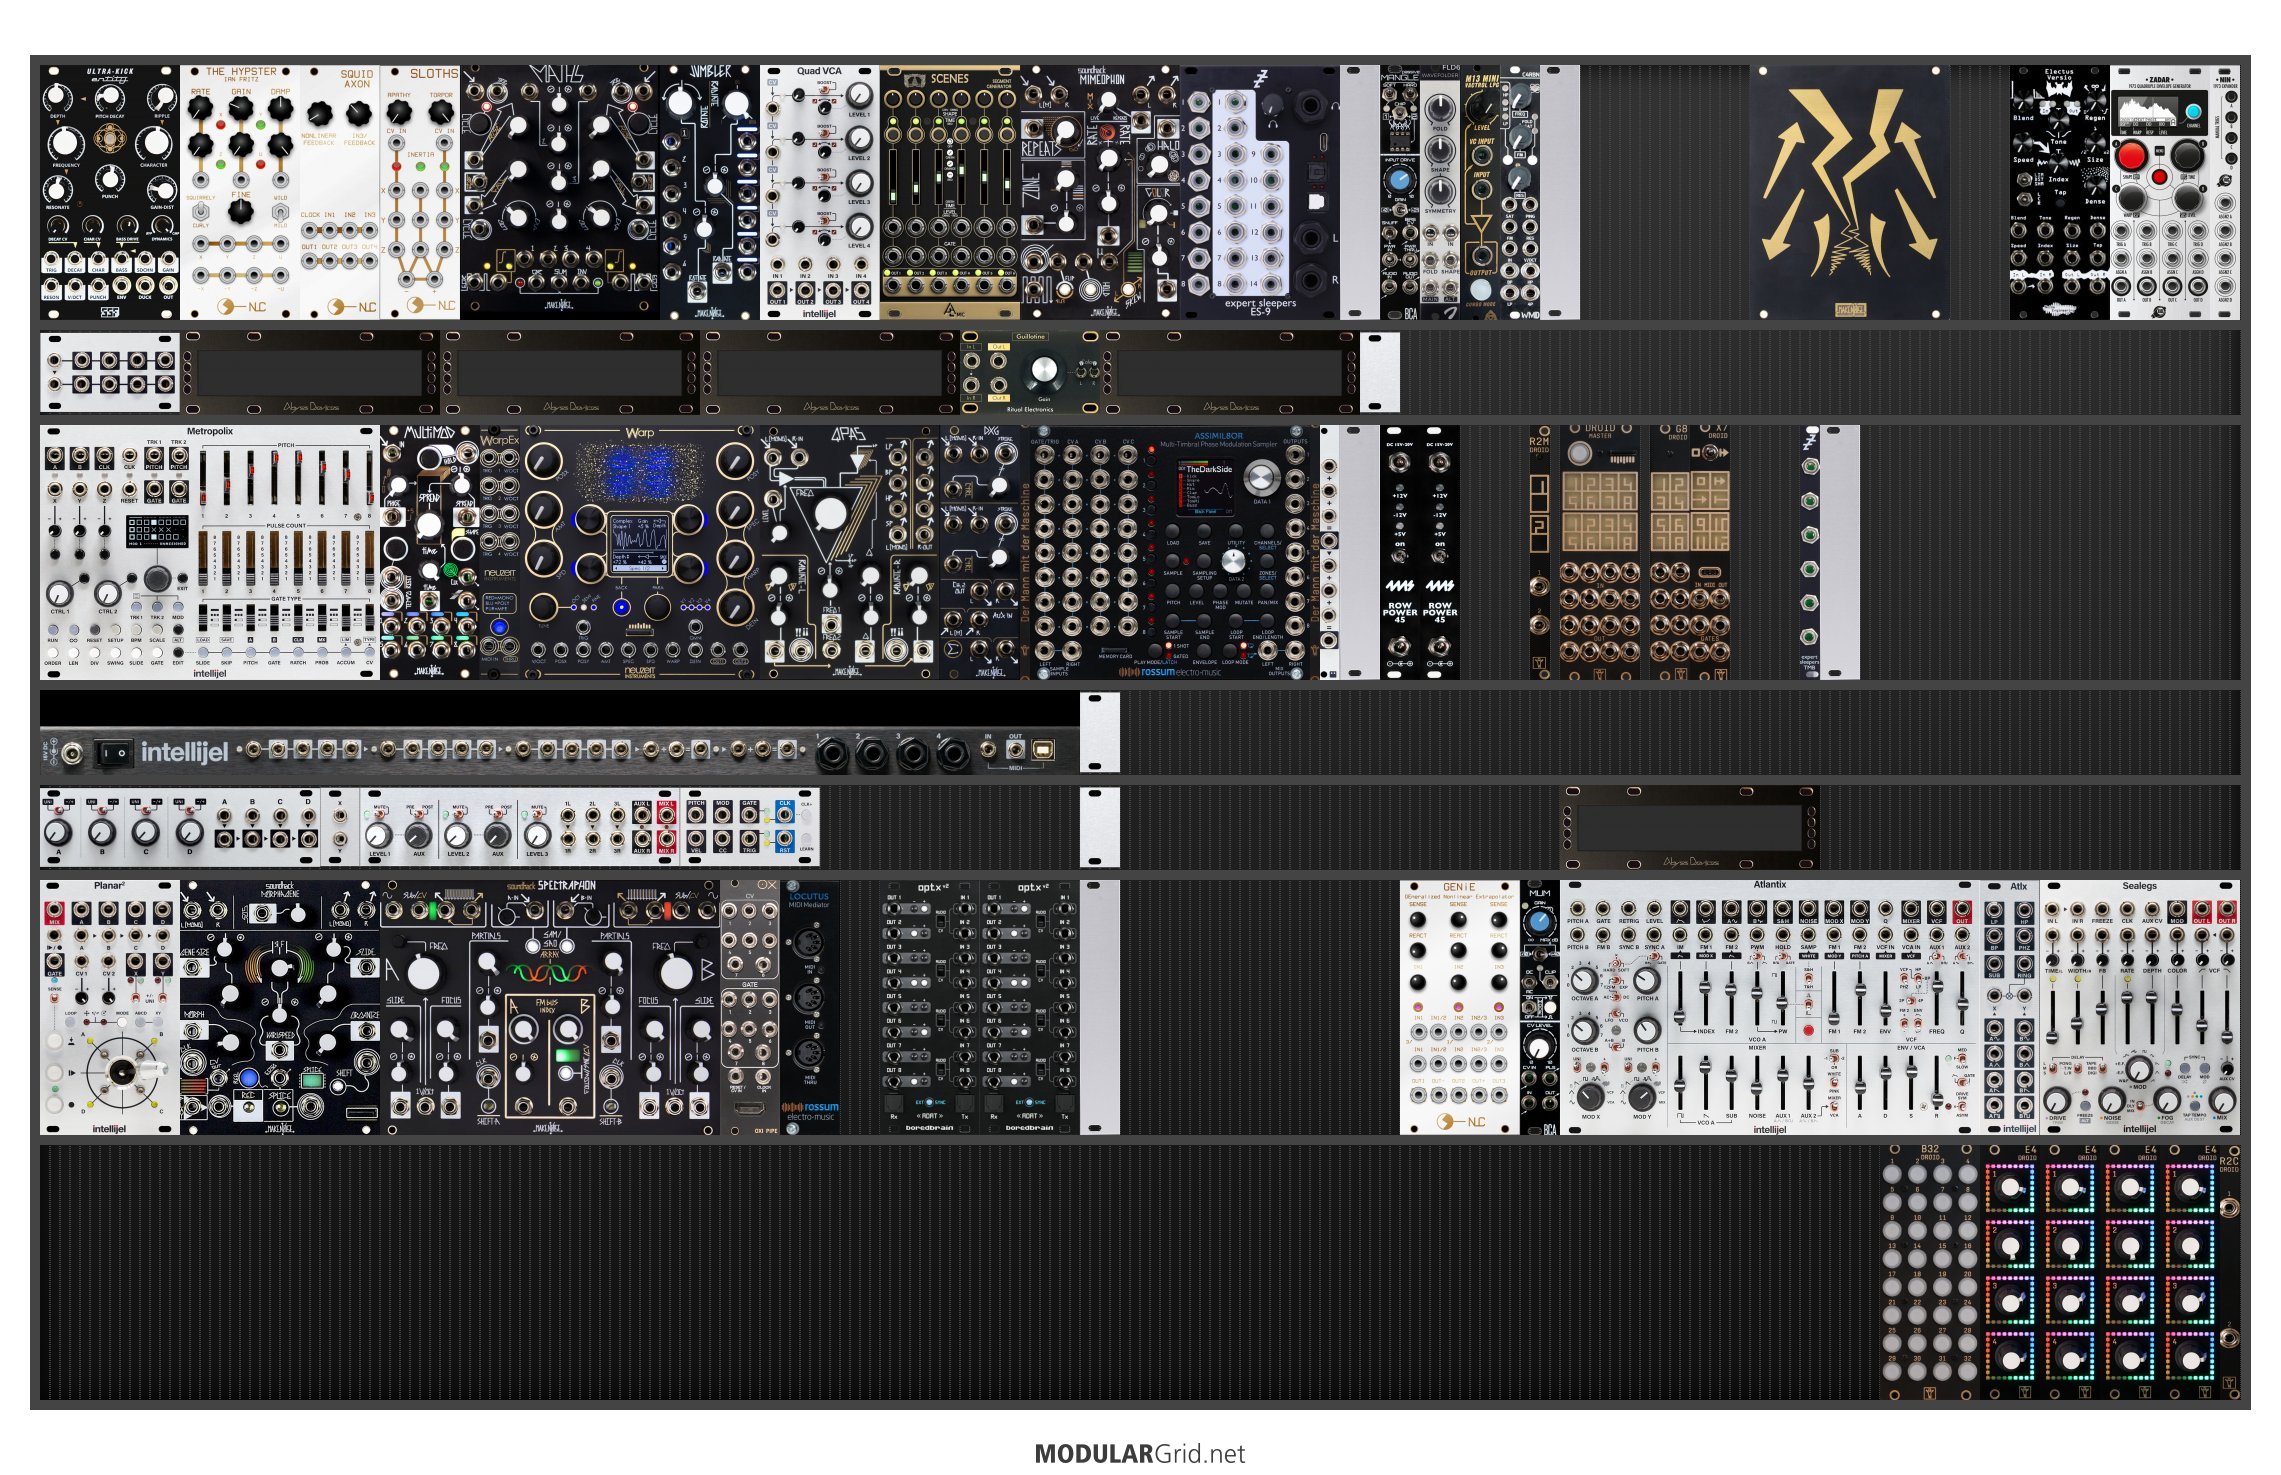Click the Mangle module by BCA
2281x1475 pixels.
pyautogui.click(x=1400, y=192)
